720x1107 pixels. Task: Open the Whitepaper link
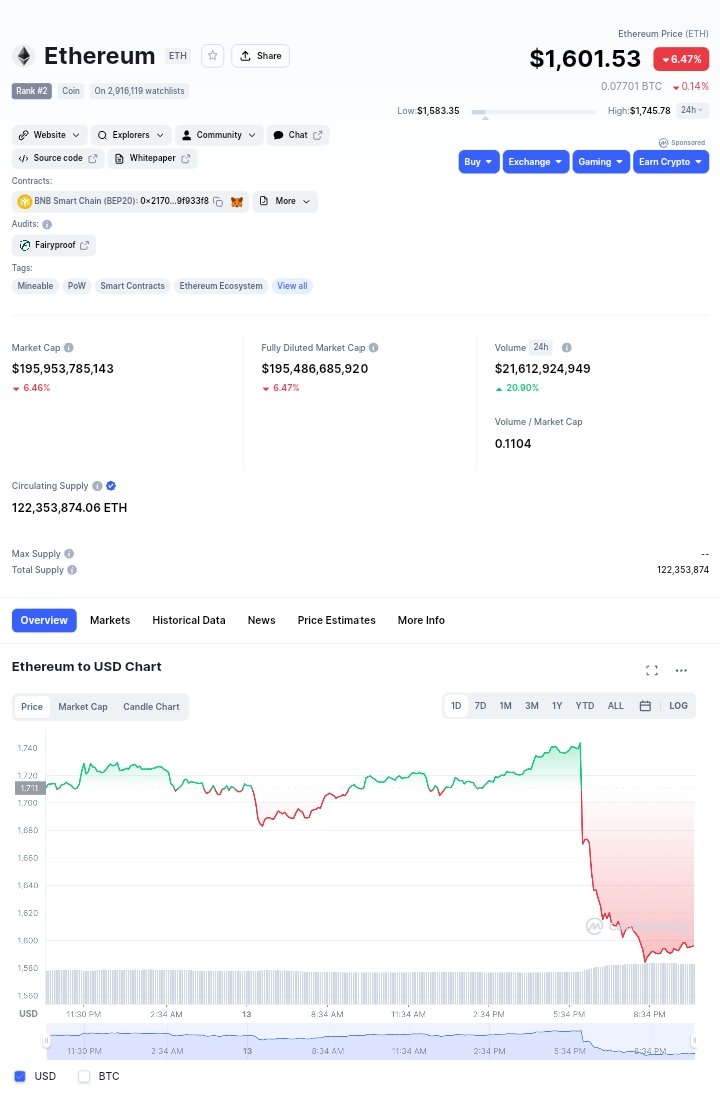(x=152, y=158)
